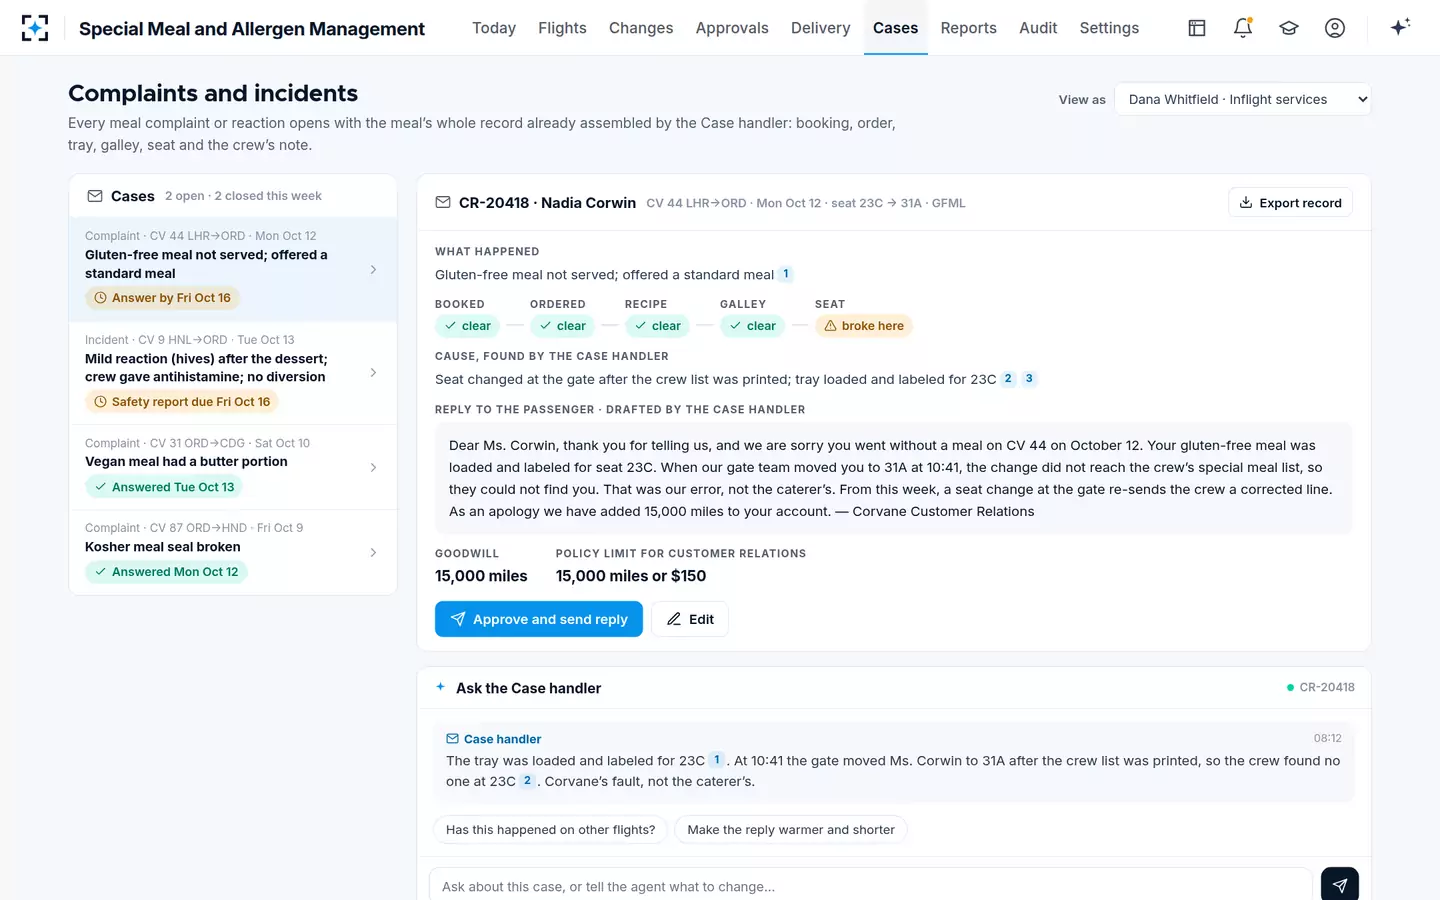Click the Ordered 'clear' status chip

[562, 326]
